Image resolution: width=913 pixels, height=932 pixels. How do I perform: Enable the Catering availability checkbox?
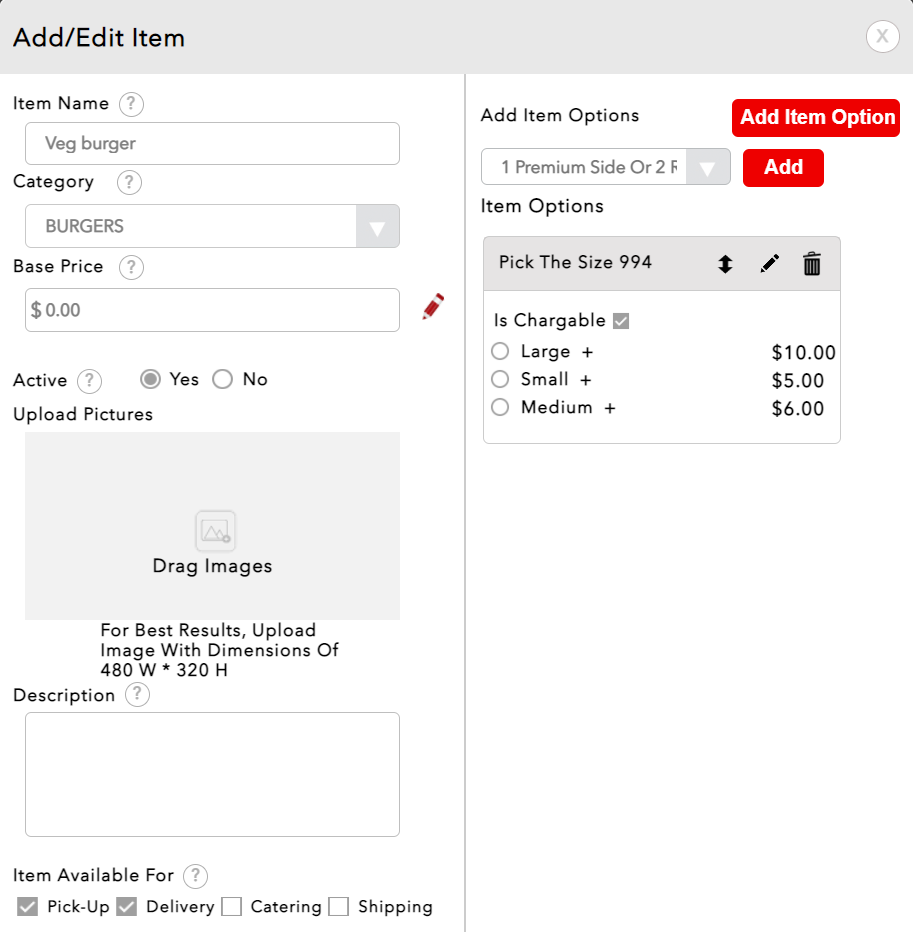(232, 907)
